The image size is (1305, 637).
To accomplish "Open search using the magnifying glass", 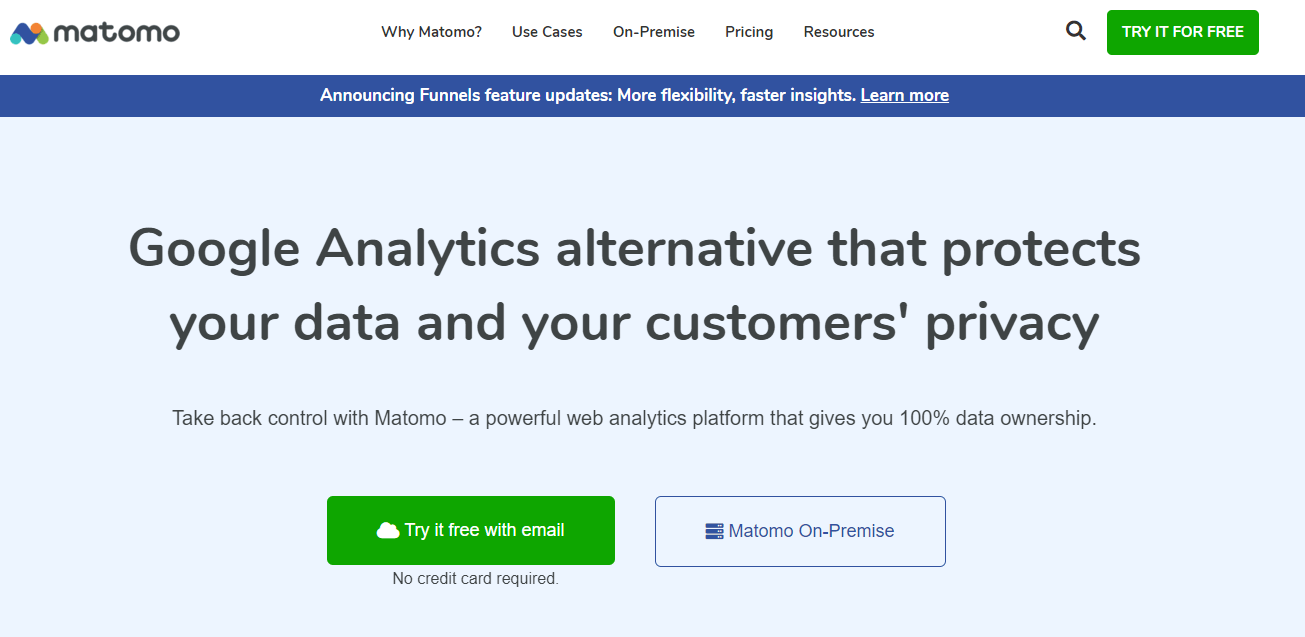I will [x=1075, y=30].
